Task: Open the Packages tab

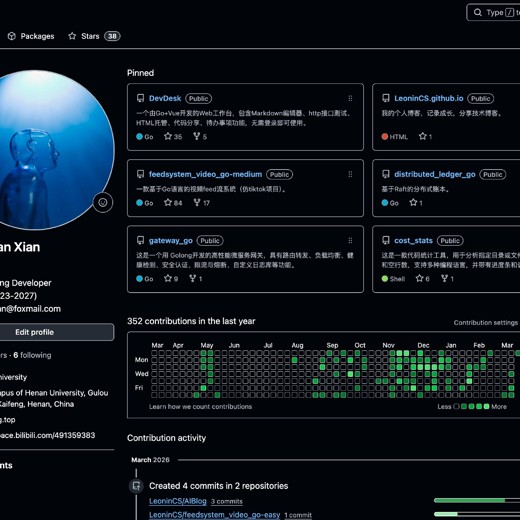Action: pyautogui.click(x=31, y=36)
